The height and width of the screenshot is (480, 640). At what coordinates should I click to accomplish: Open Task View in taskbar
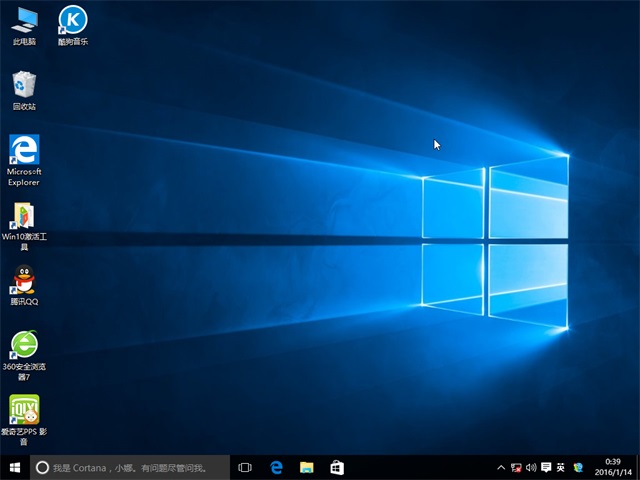(245, 467)
